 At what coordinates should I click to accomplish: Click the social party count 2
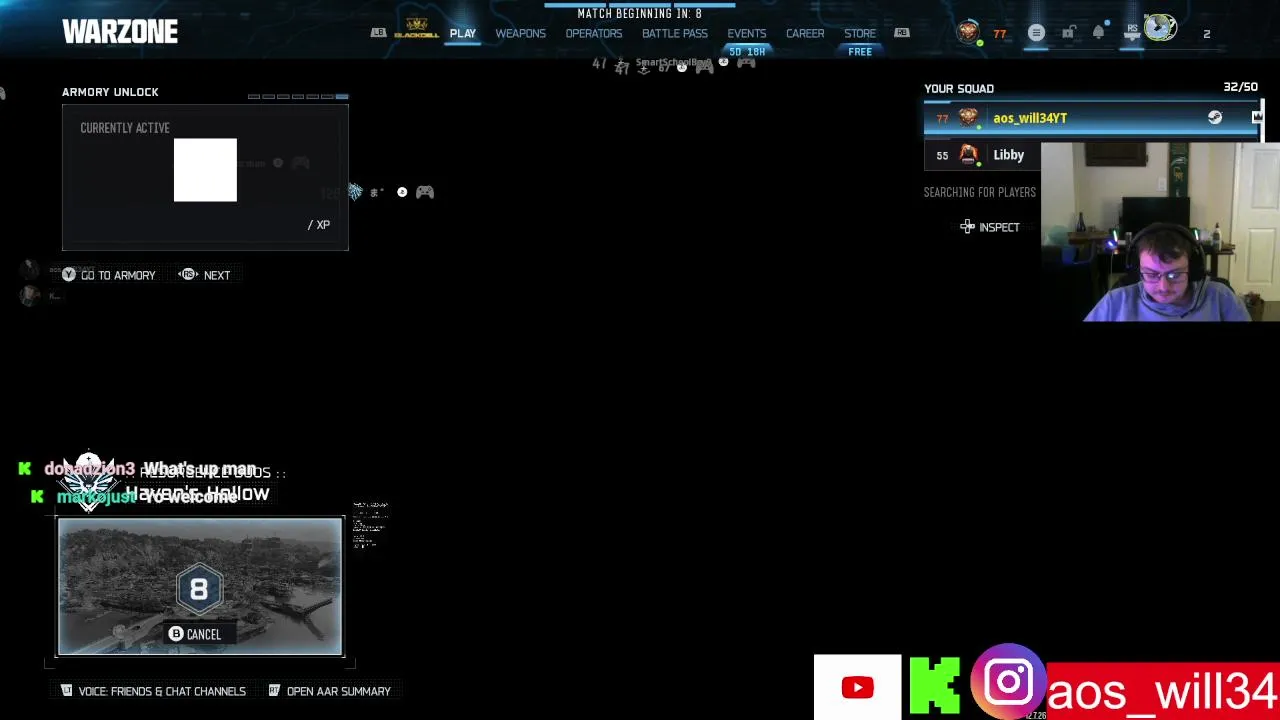coord(1207,34)
